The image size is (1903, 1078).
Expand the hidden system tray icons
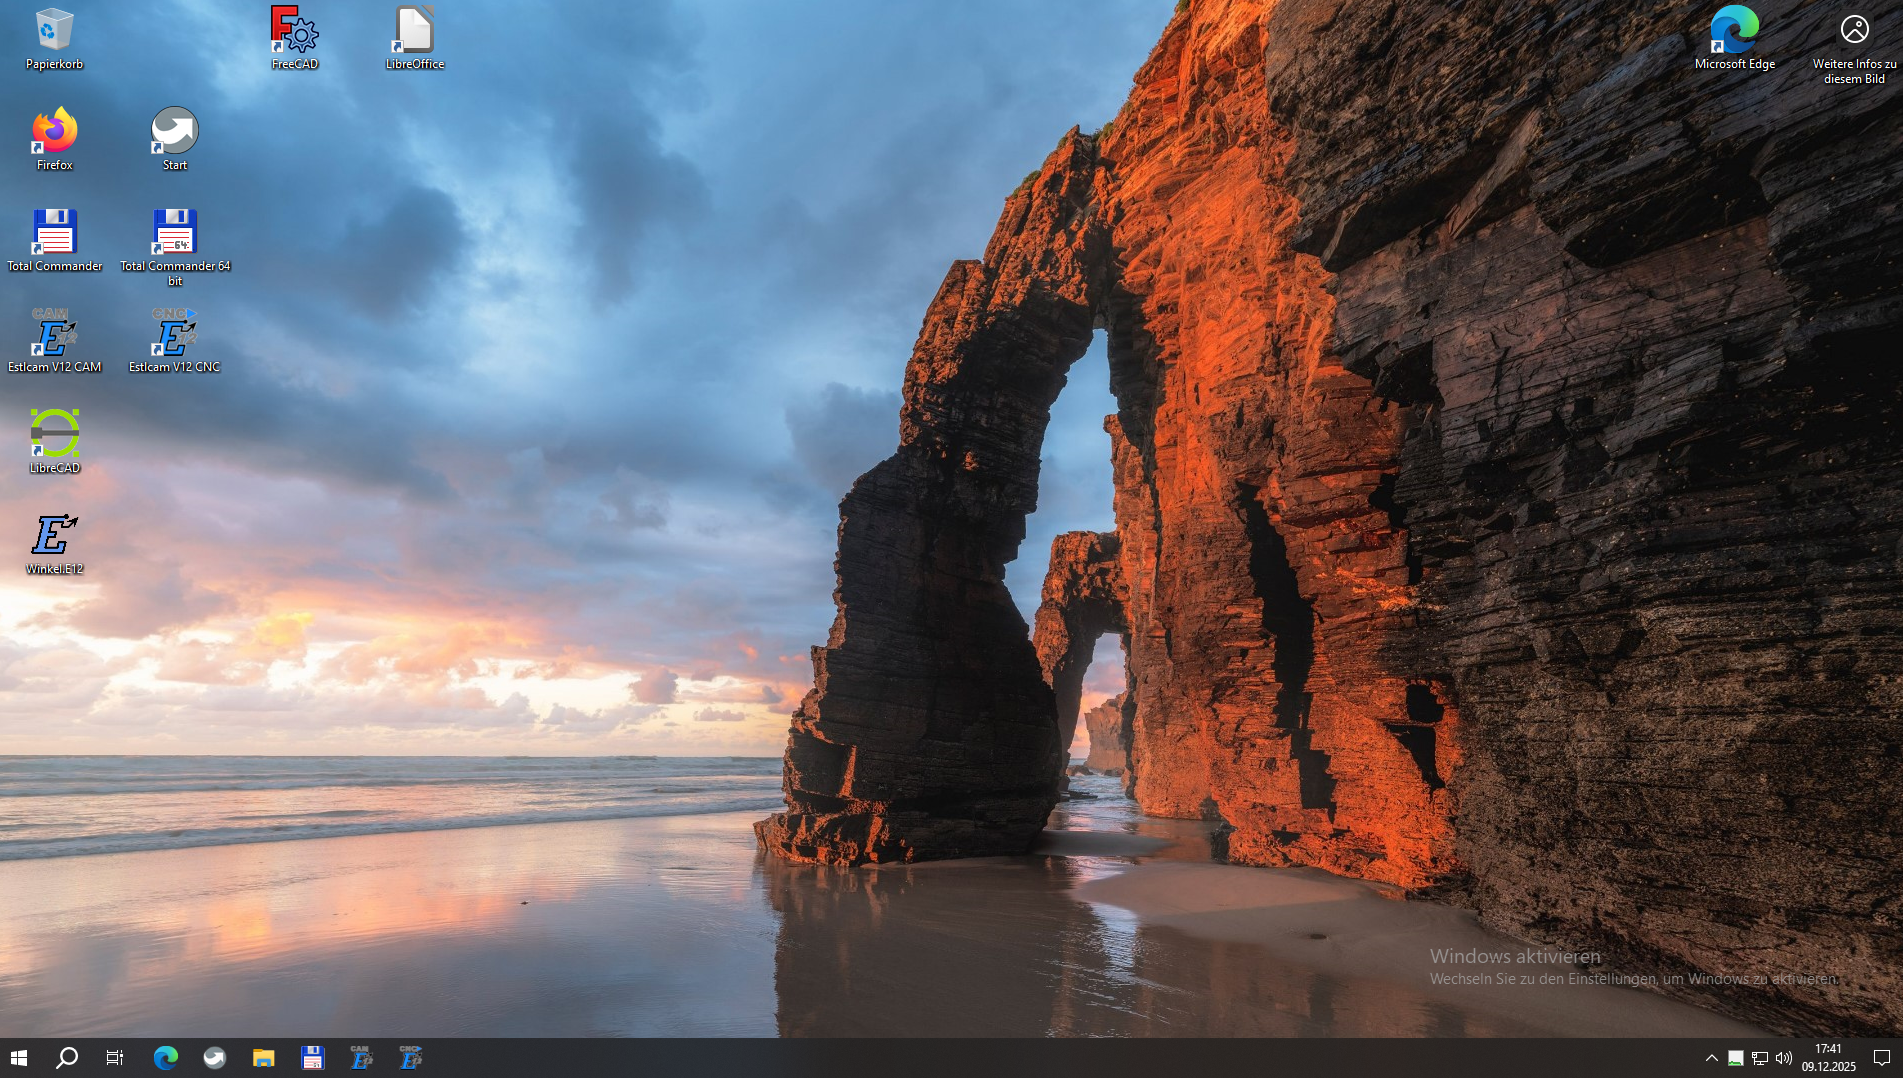(1711, 1058)
